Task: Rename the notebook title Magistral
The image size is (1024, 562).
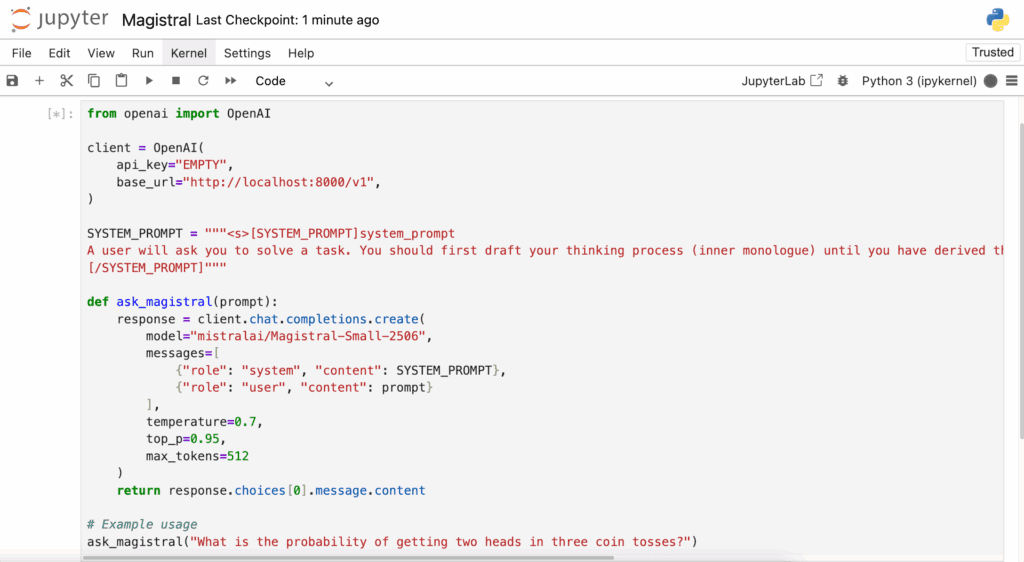Action: 156,20
